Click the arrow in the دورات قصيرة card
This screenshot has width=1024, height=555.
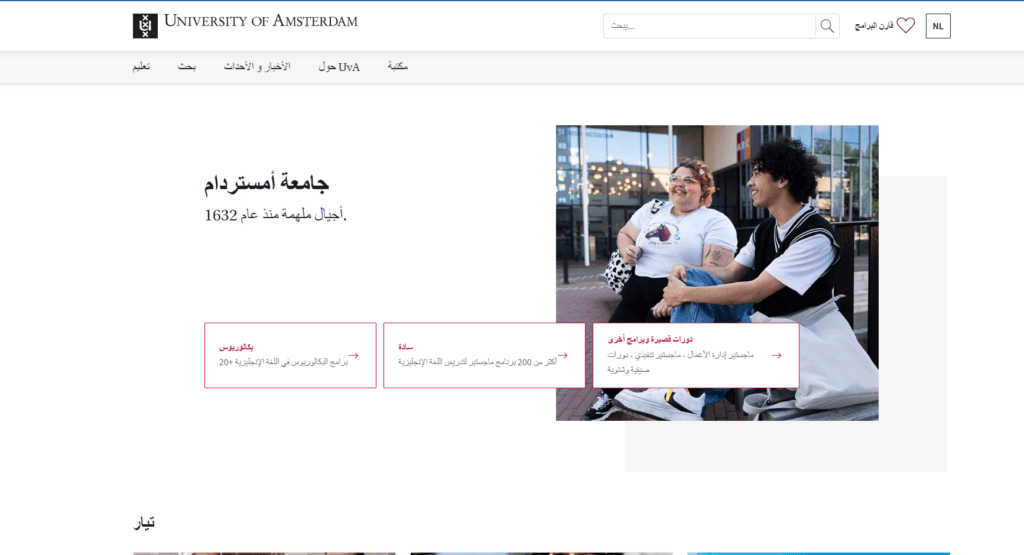pyautogui.click(x=776, y=355)
